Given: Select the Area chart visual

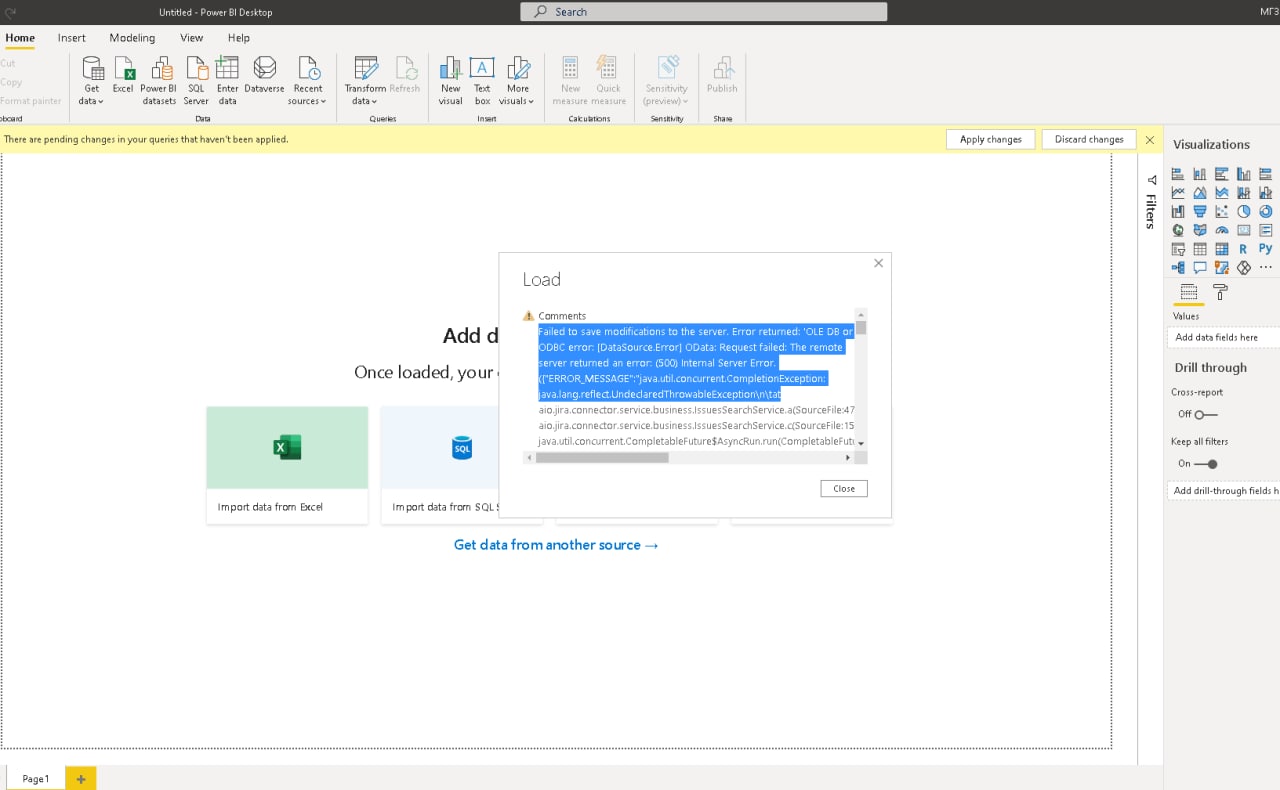Looking at the screenshot, I should tap(1200, 193).
